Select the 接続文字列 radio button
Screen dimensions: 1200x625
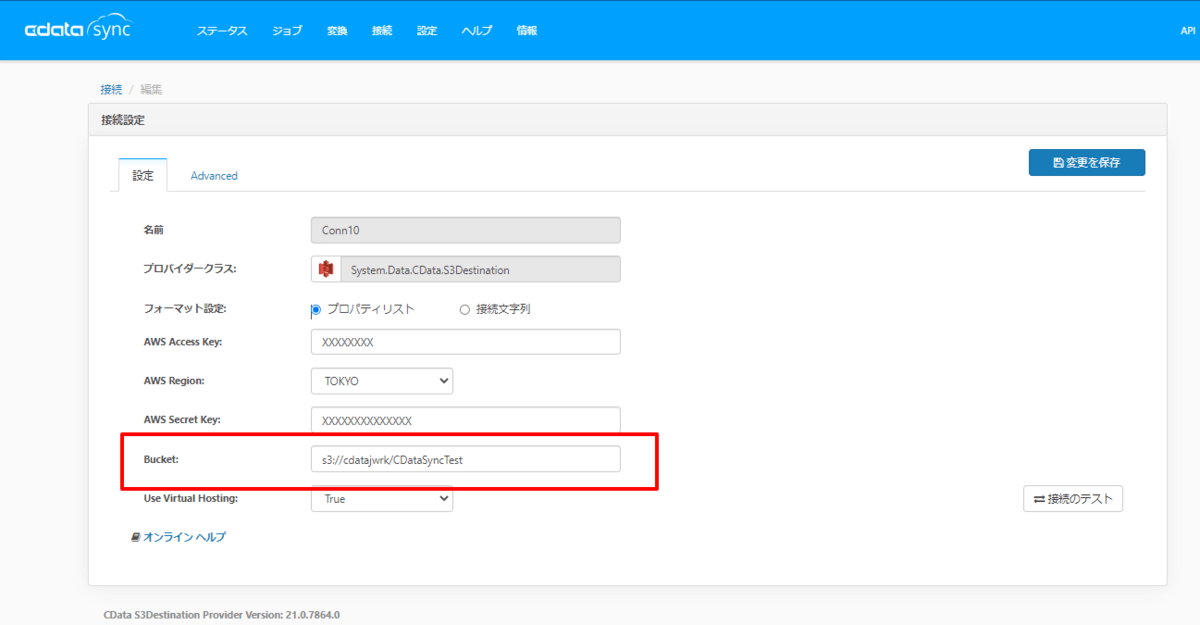point(464,309)
